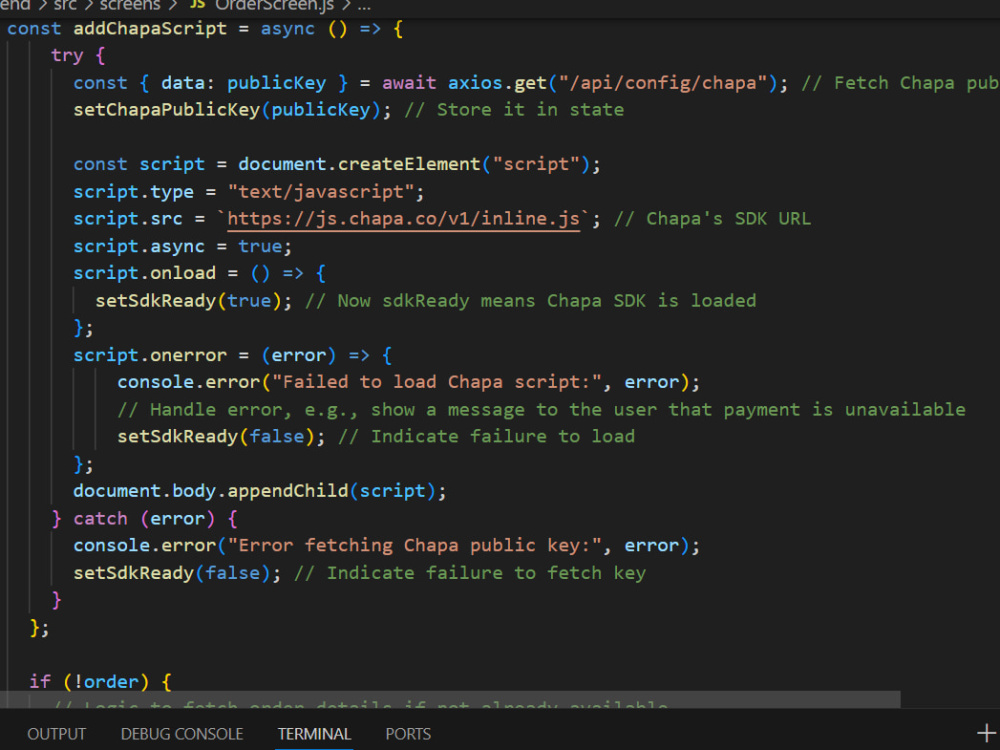The height and width of the screenshot is (750, 1000).
Task: Click the if (!order) statement
Action: pos(101,682)
